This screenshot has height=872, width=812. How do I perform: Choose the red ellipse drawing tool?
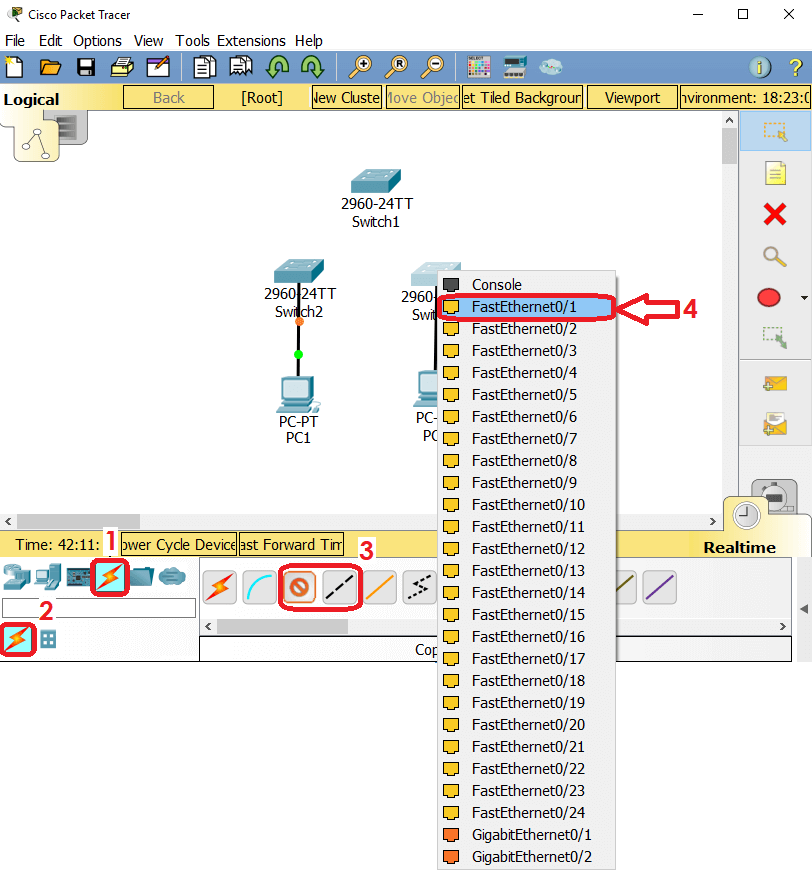pos(769,298)
